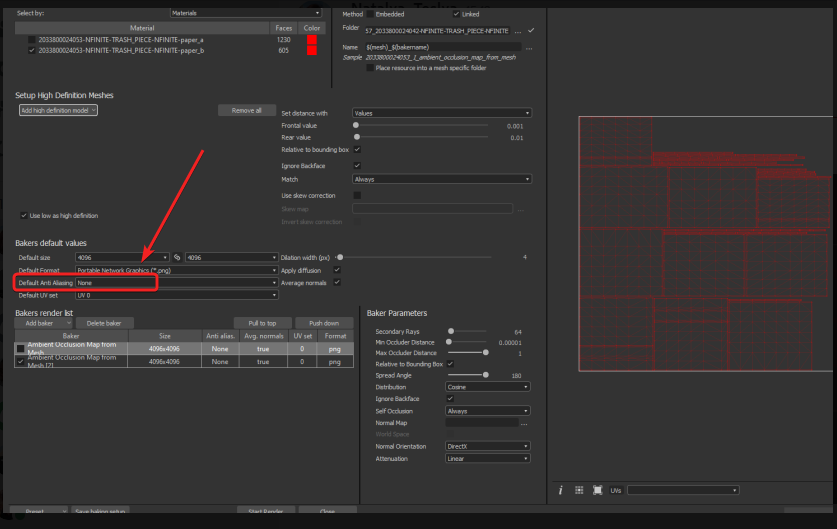Click the Normal Map input field

pyautogui.click(x=481, y=423)
